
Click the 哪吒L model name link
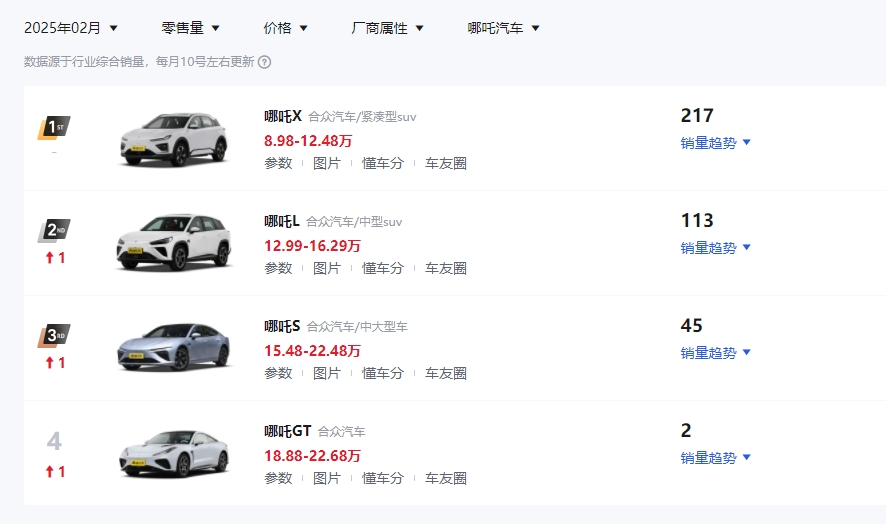click(x=281, y=221)
